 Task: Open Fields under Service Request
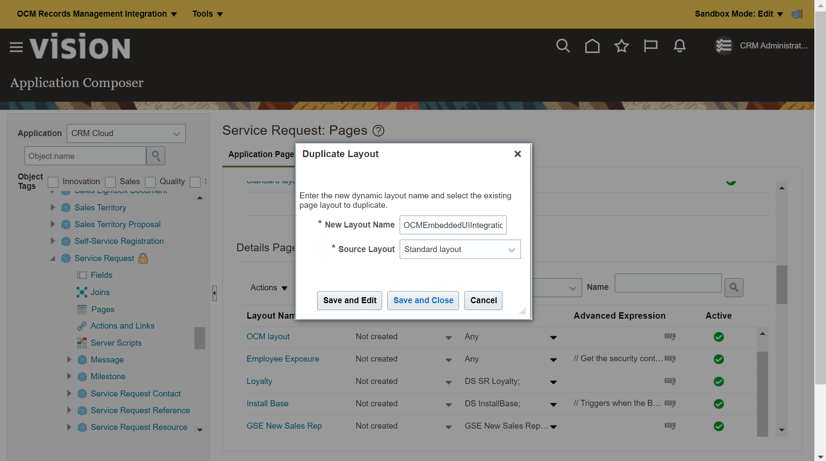[x=101, y=275]
